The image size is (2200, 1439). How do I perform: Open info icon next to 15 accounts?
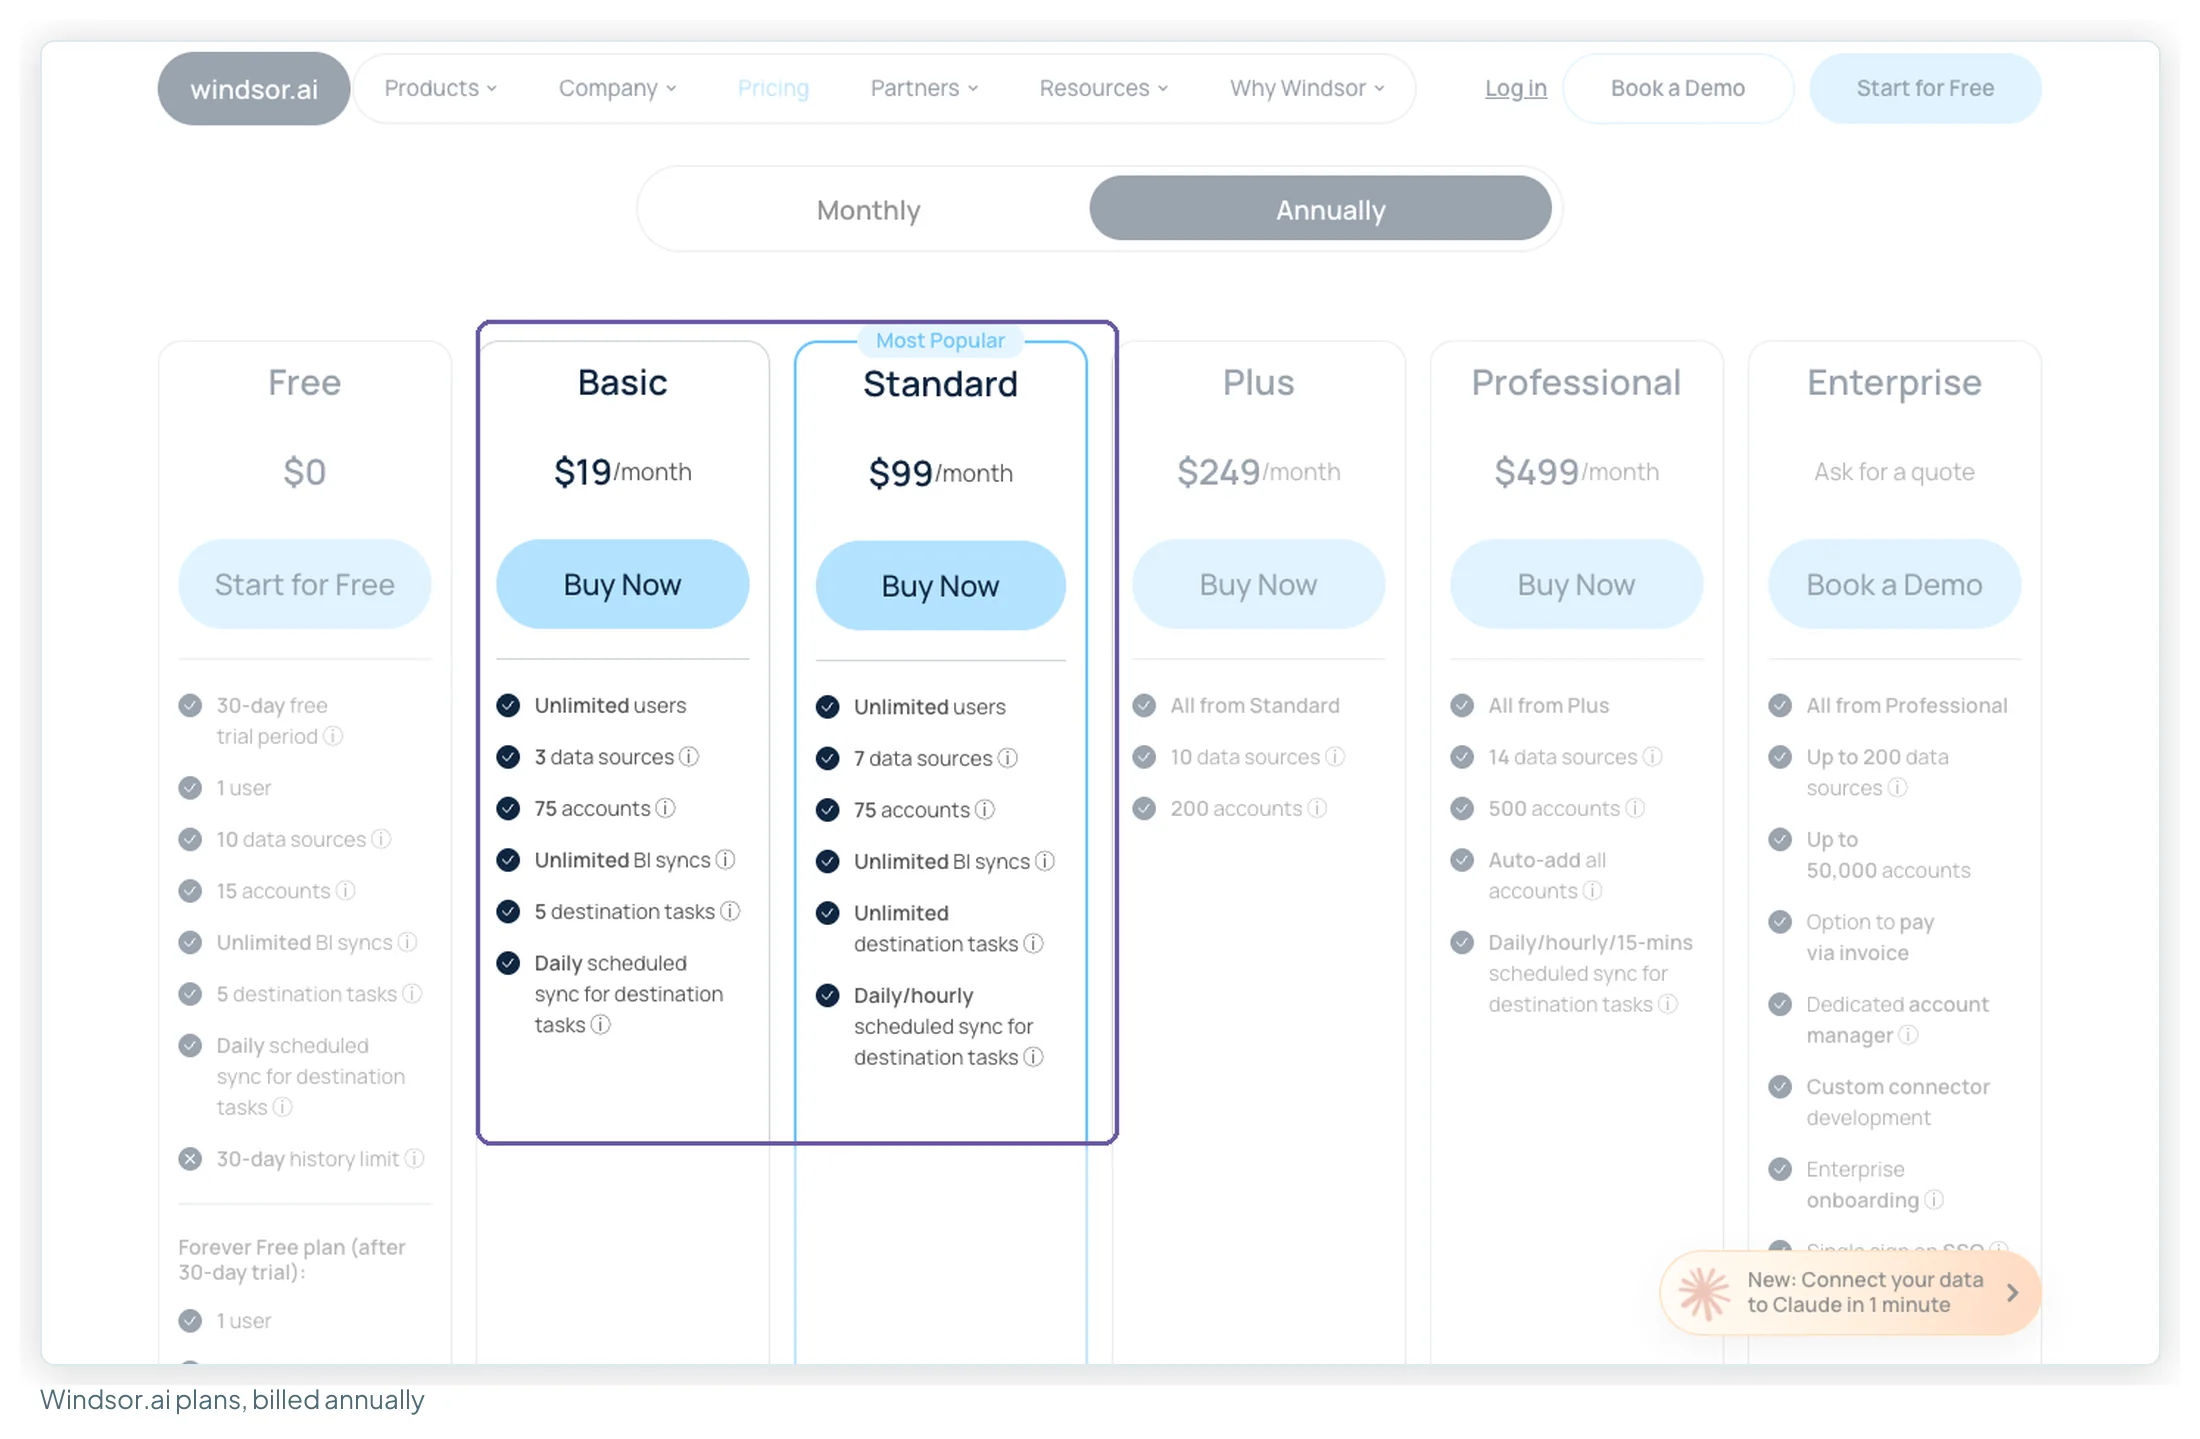click(x=346, y=890)
